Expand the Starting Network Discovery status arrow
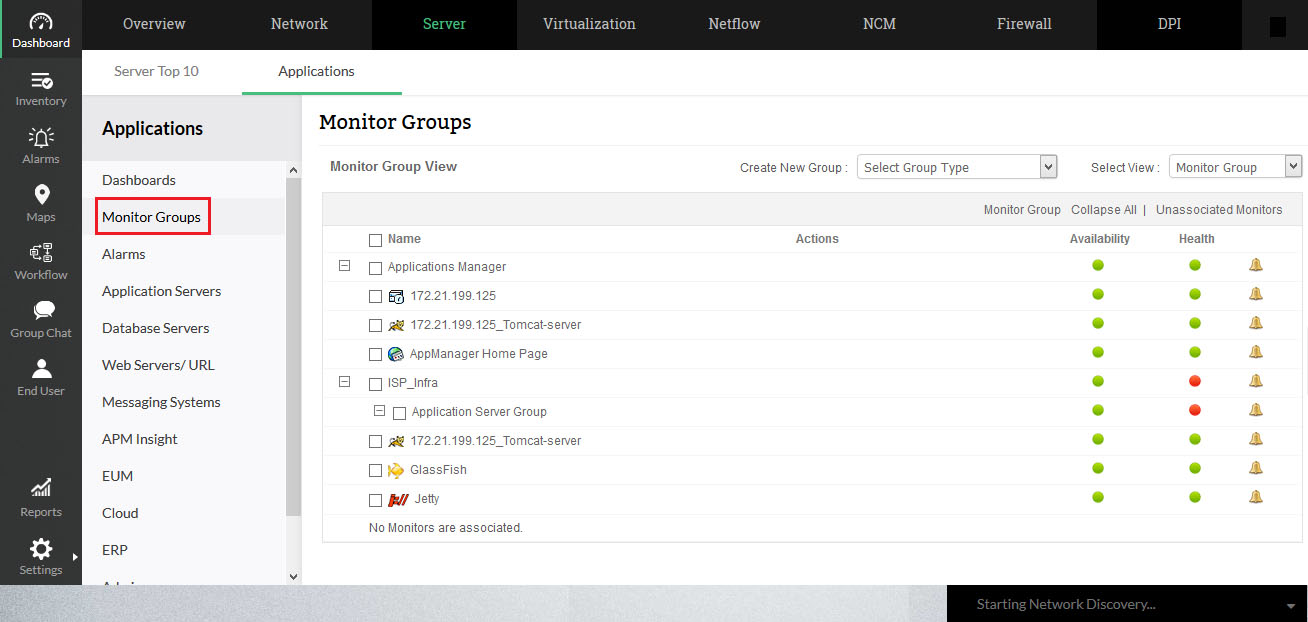Viewport: 1308px width, 622px height. coord(1290,606)
